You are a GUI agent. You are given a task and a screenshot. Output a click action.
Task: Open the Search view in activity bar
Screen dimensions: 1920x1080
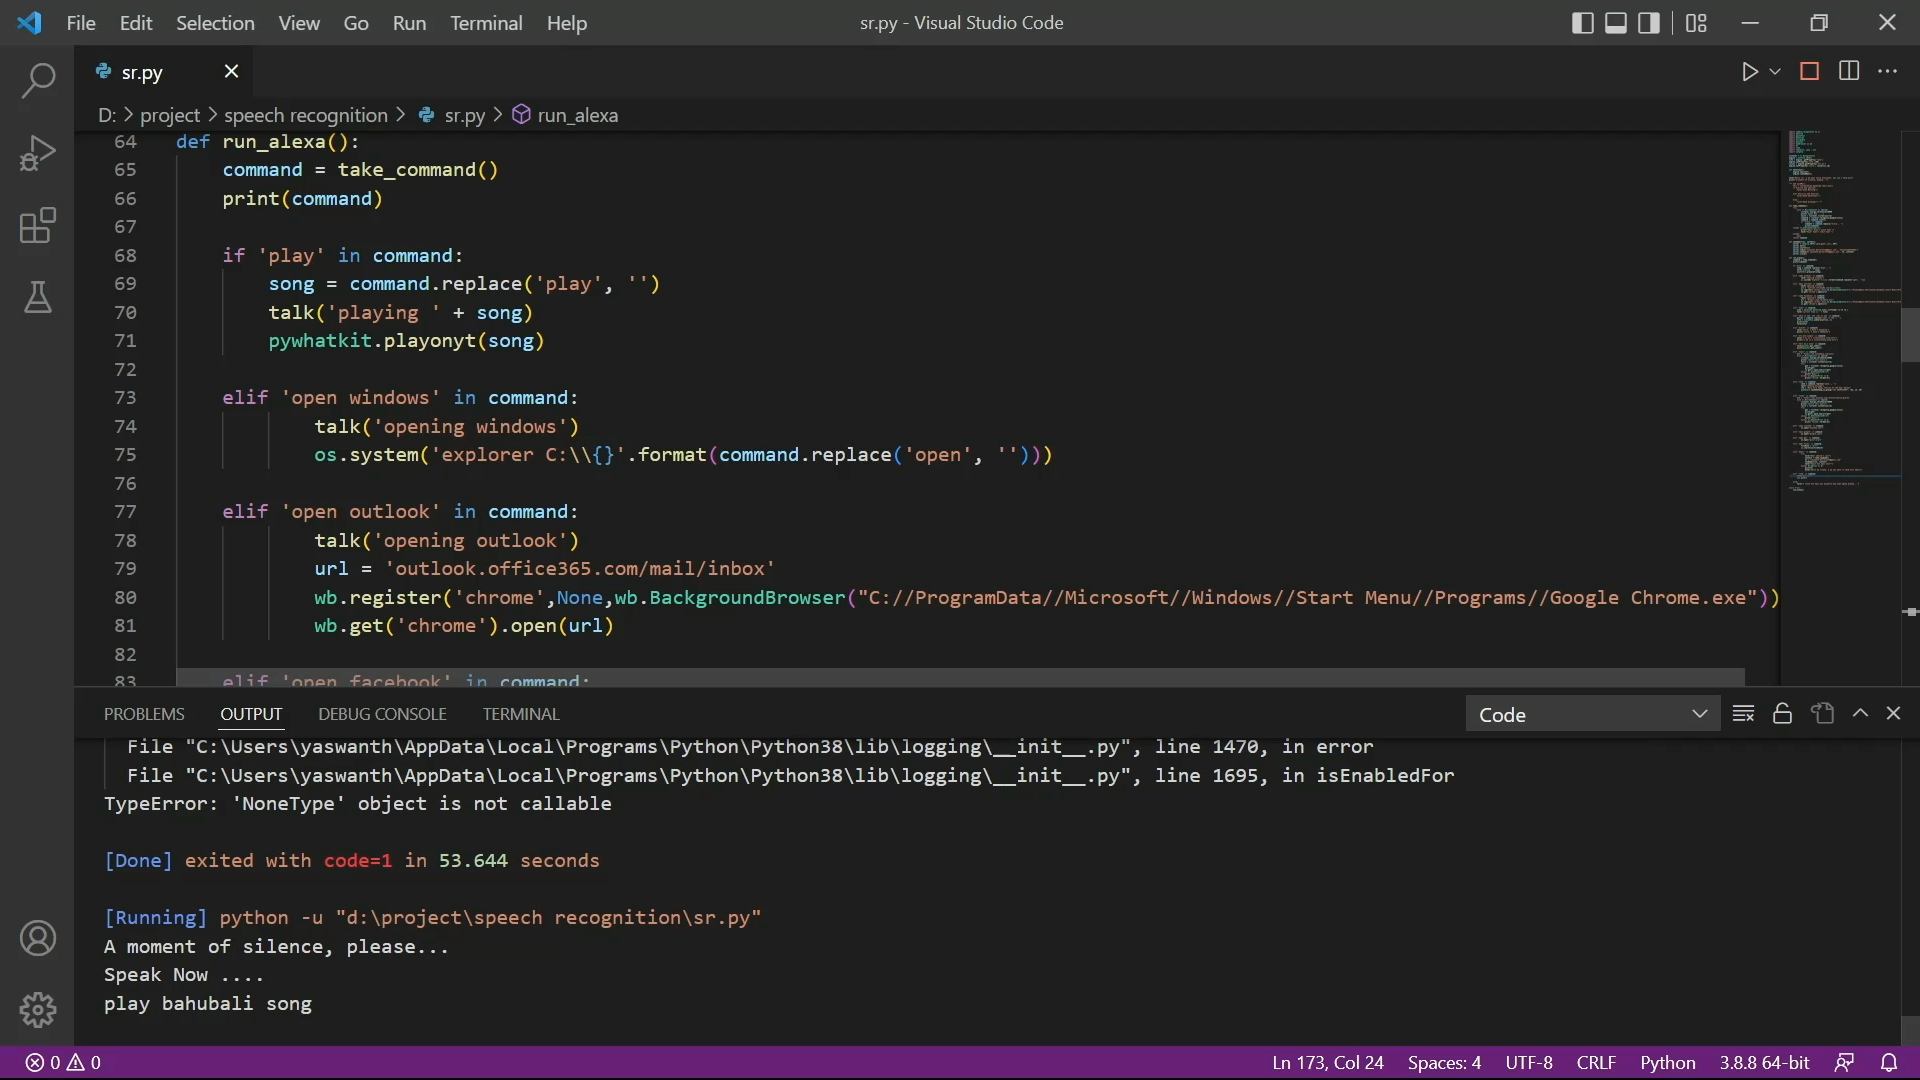[38, 81]
